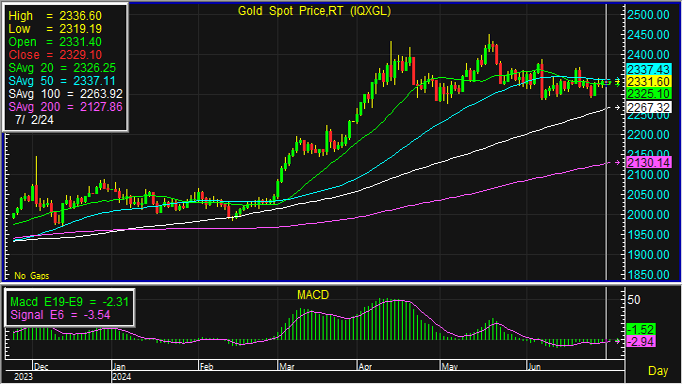Click the cyan 2337.43 price label
Screen dimensions: 683x385
tap(649, 69)
